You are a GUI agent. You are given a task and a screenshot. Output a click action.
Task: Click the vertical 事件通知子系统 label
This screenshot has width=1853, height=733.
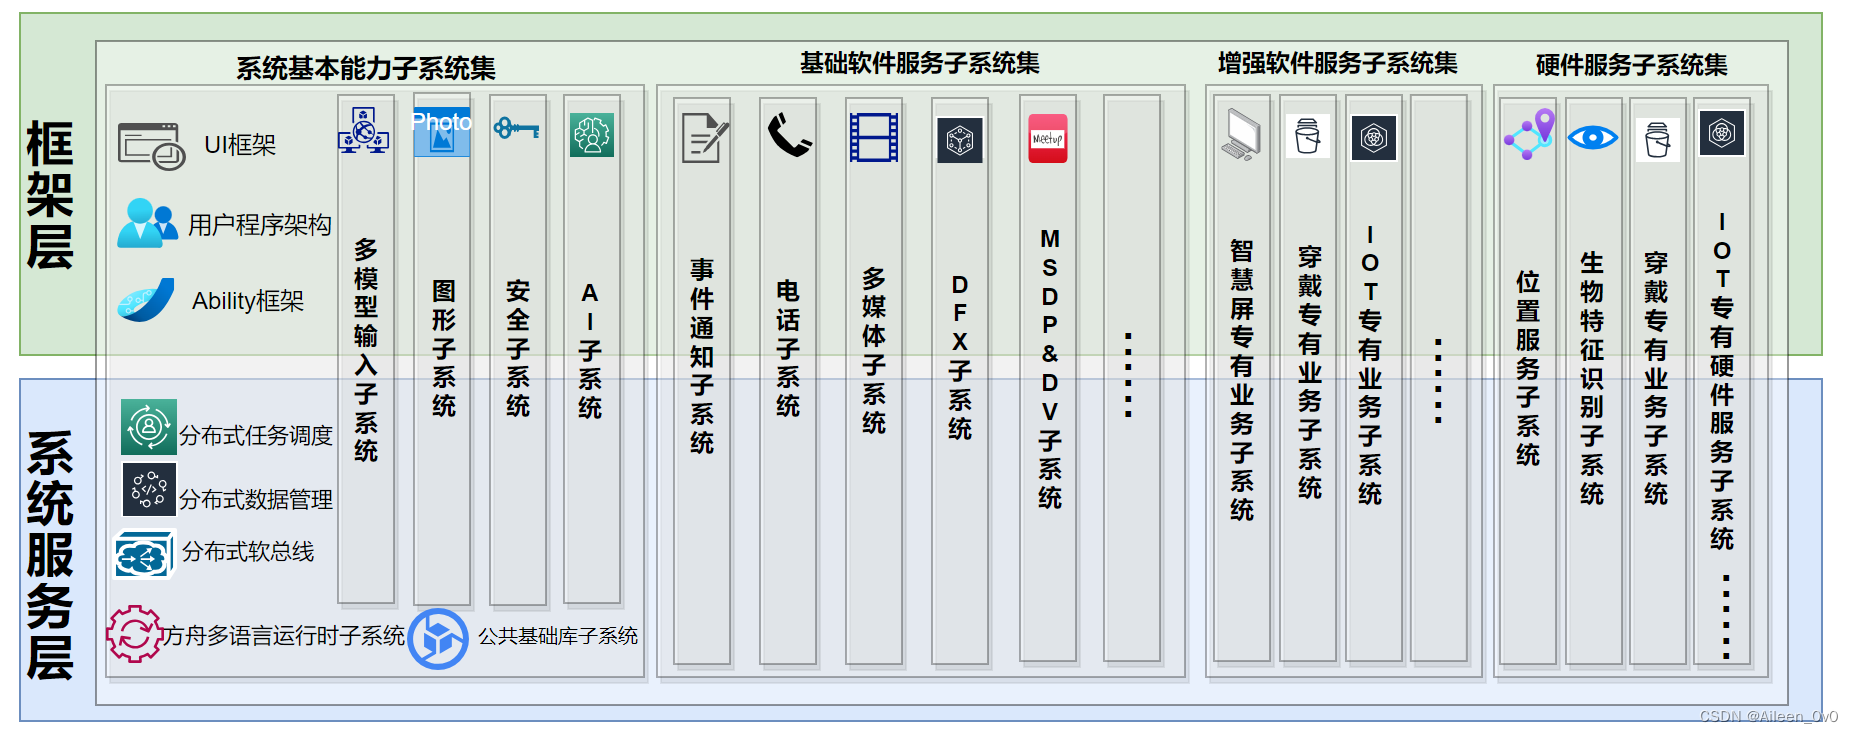[702, 357]
